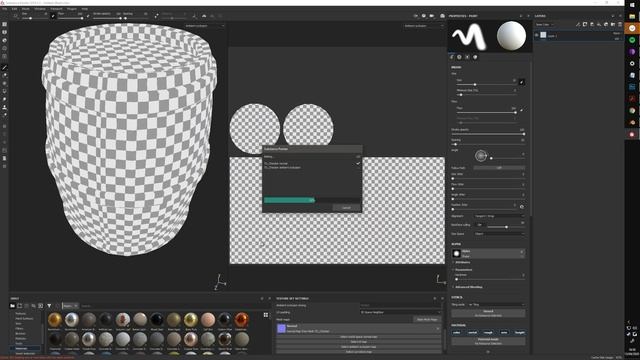Screen dimensions: 640x360
Task: Open the Viewport menu
Action: [56, 9]
